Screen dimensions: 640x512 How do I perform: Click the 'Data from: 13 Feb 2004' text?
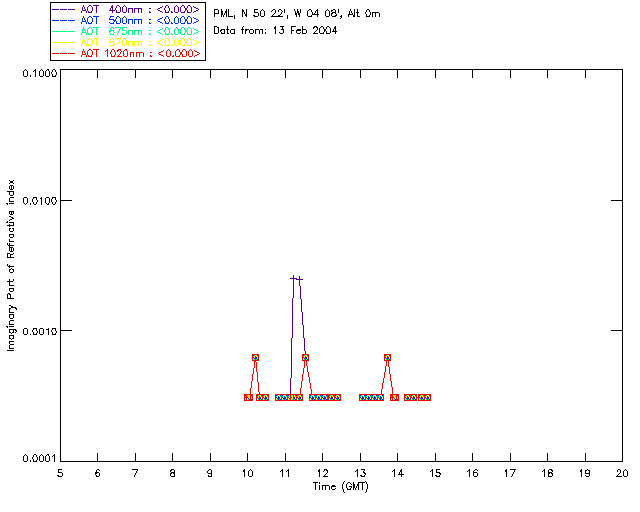tap(275, 31)
